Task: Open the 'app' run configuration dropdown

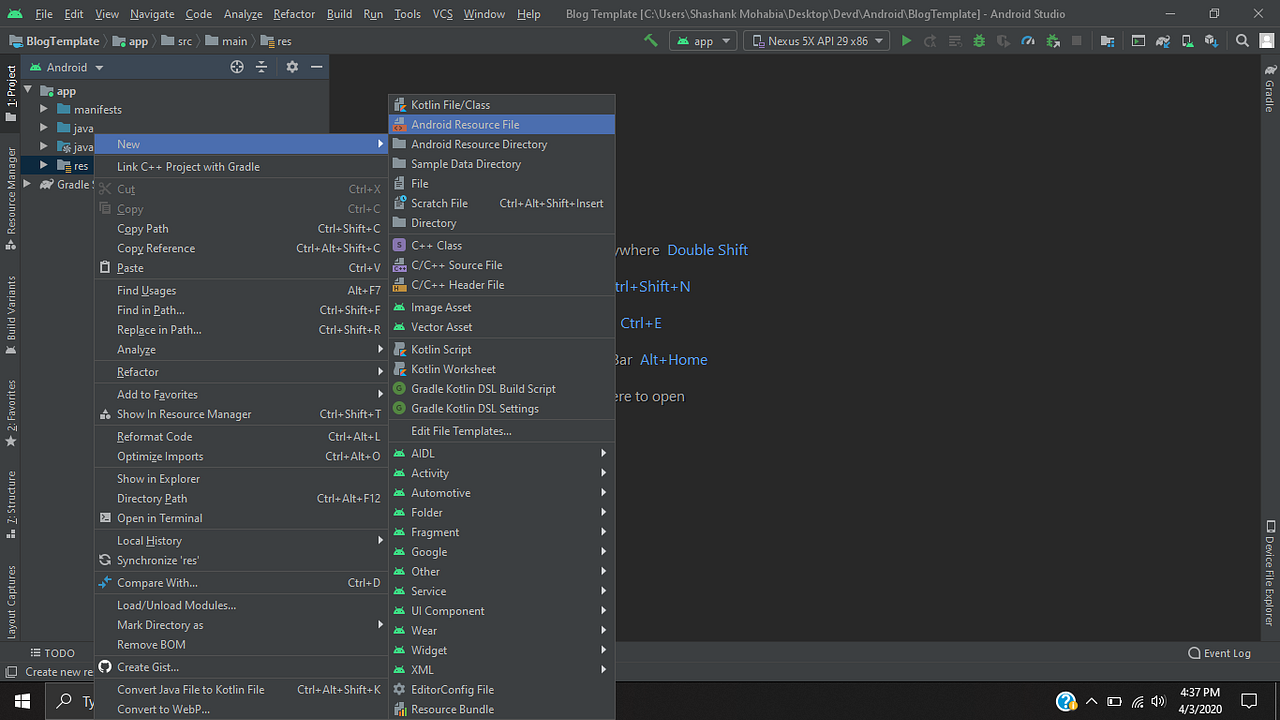Action: [x=703, y=40]
